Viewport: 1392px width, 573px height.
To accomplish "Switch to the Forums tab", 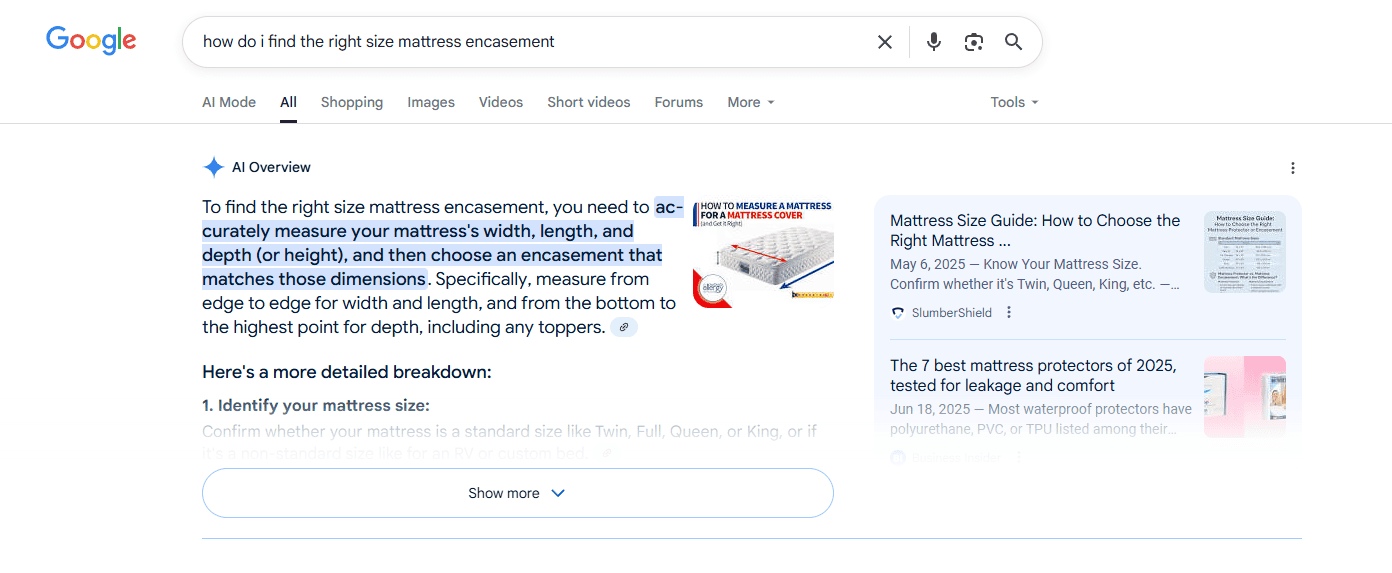I will pos(679,102).
